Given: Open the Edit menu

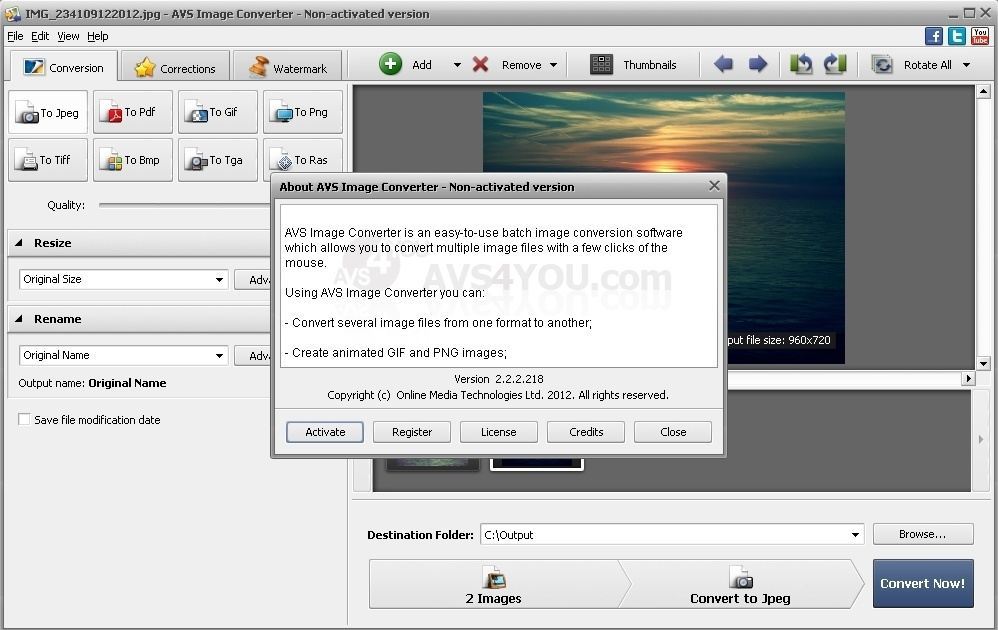Looking at the screenshot, I should [x=40, y=36].
